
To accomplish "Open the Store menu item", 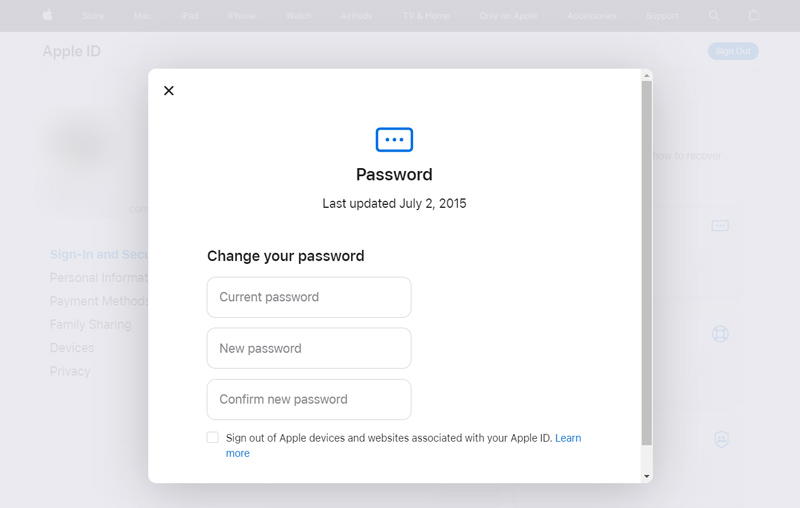I will (93, 16).
